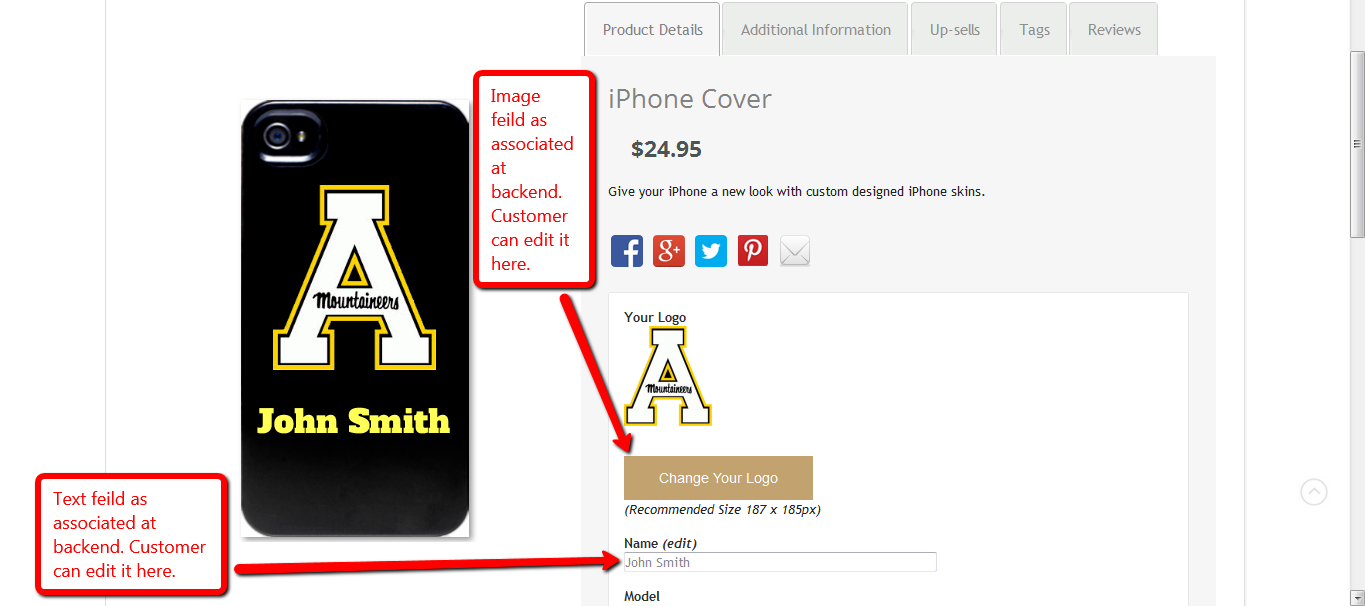
Task: Tweet product using Twitter icon
Action: coord(711,250)
